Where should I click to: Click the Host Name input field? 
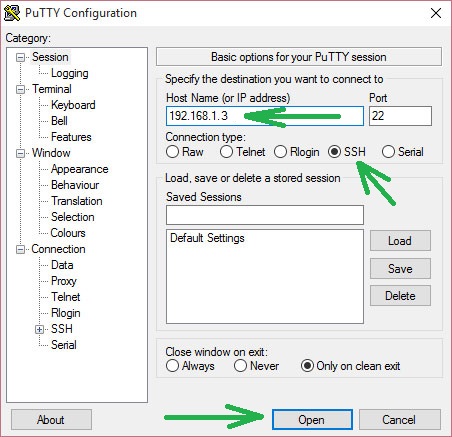265,116
